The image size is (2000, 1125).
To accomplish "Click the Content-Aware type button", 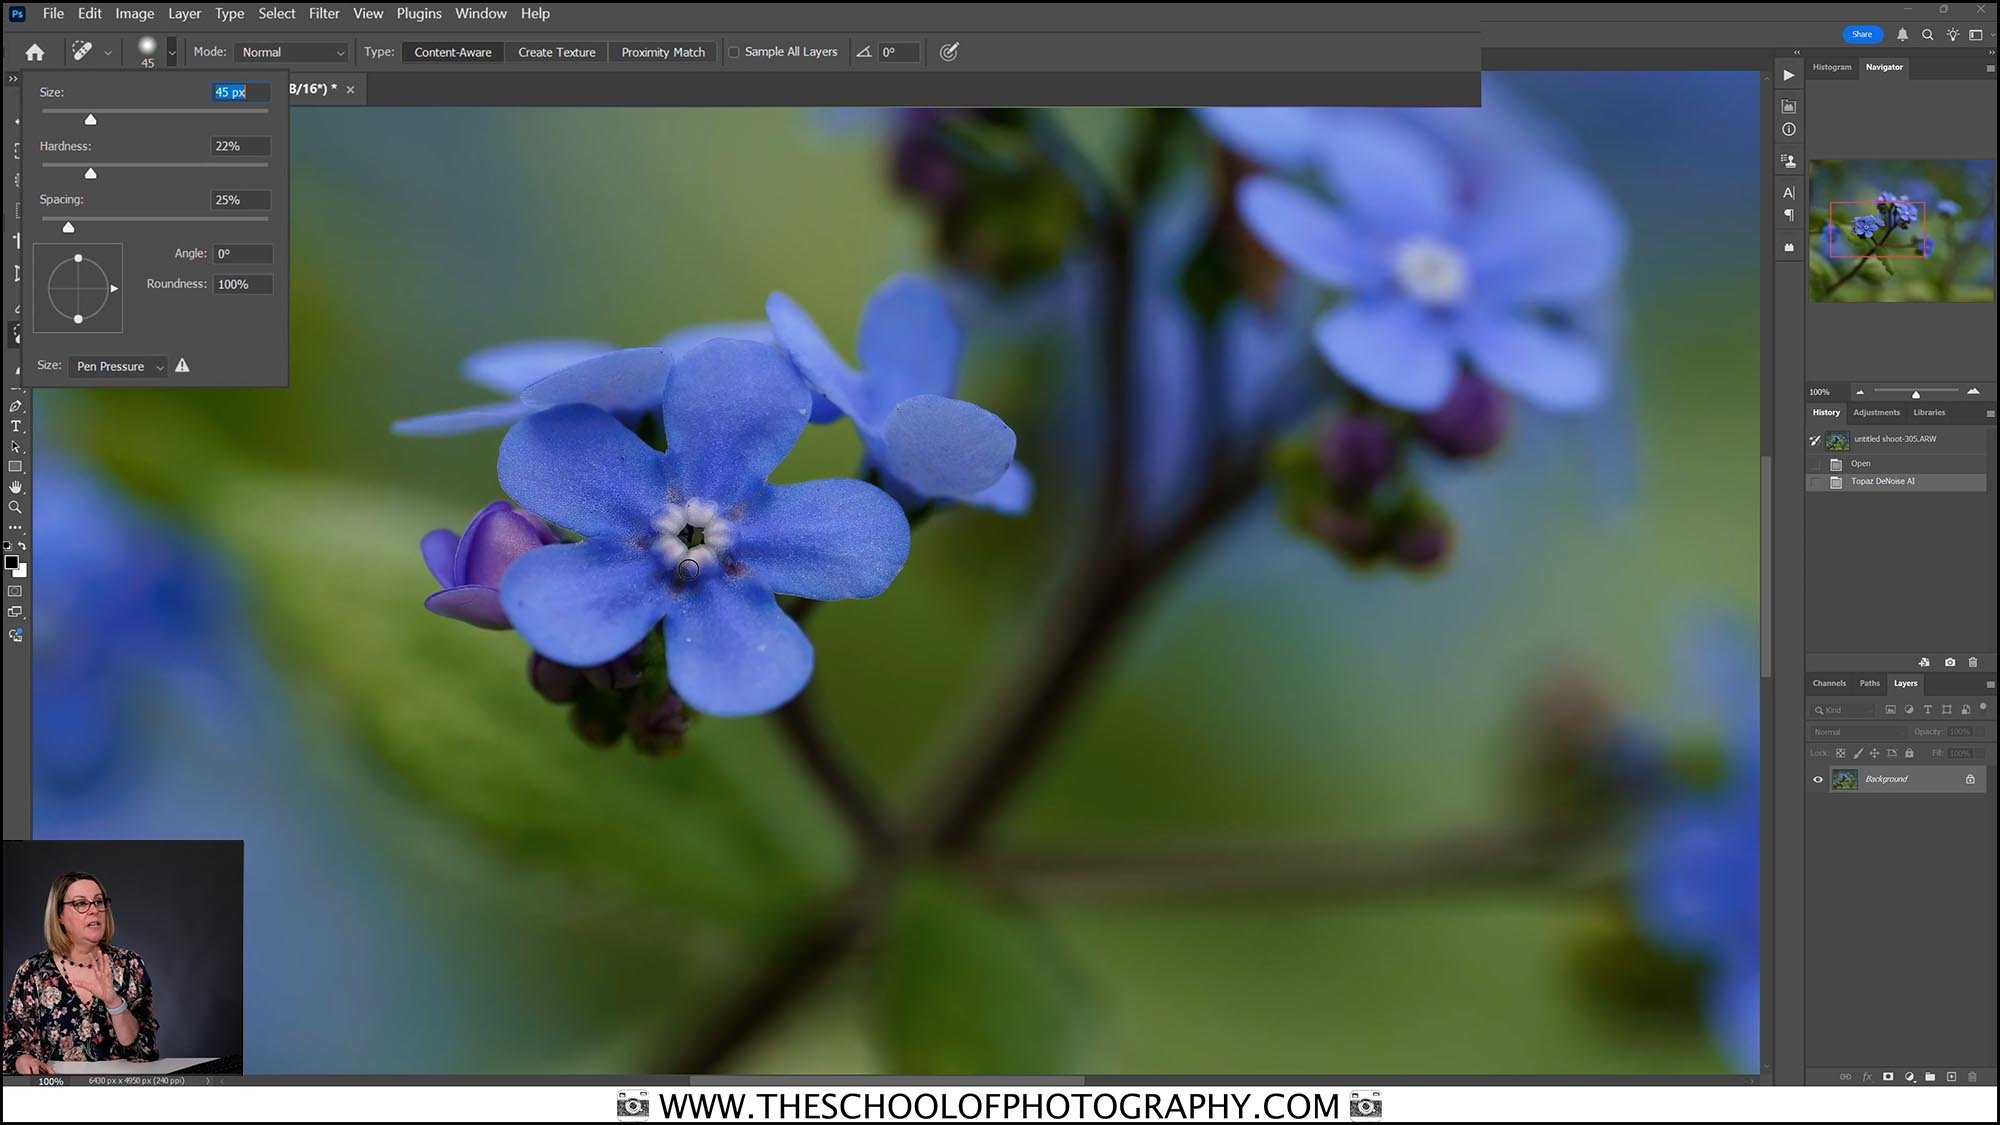I will (453, 51).
